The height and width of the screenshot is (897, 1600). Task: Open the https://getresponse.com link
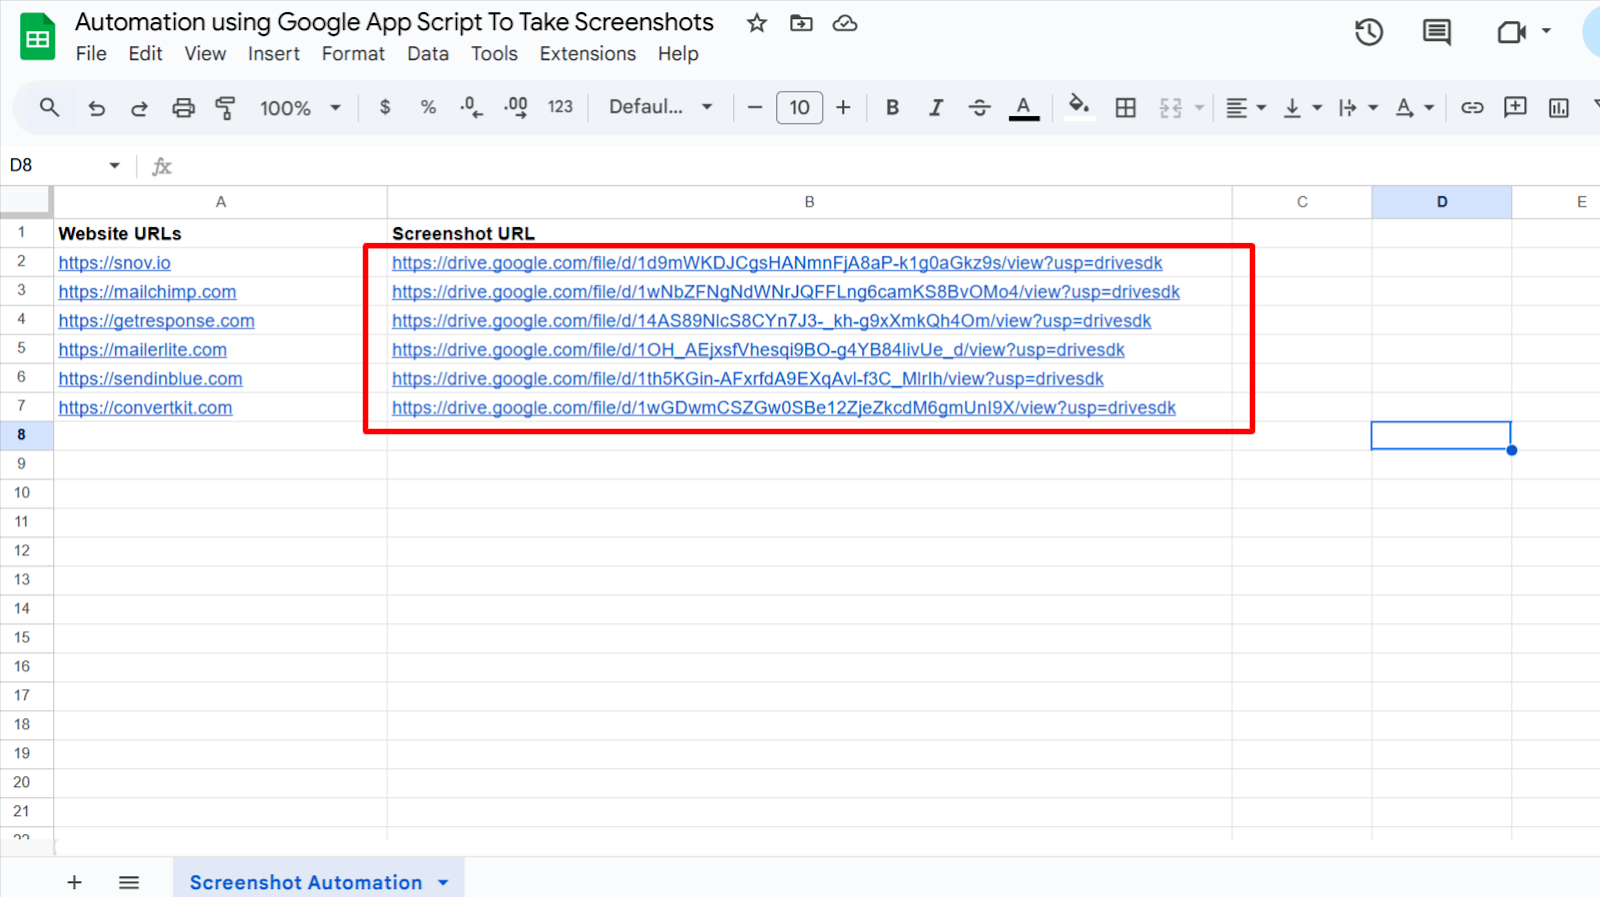coord(156,321)
